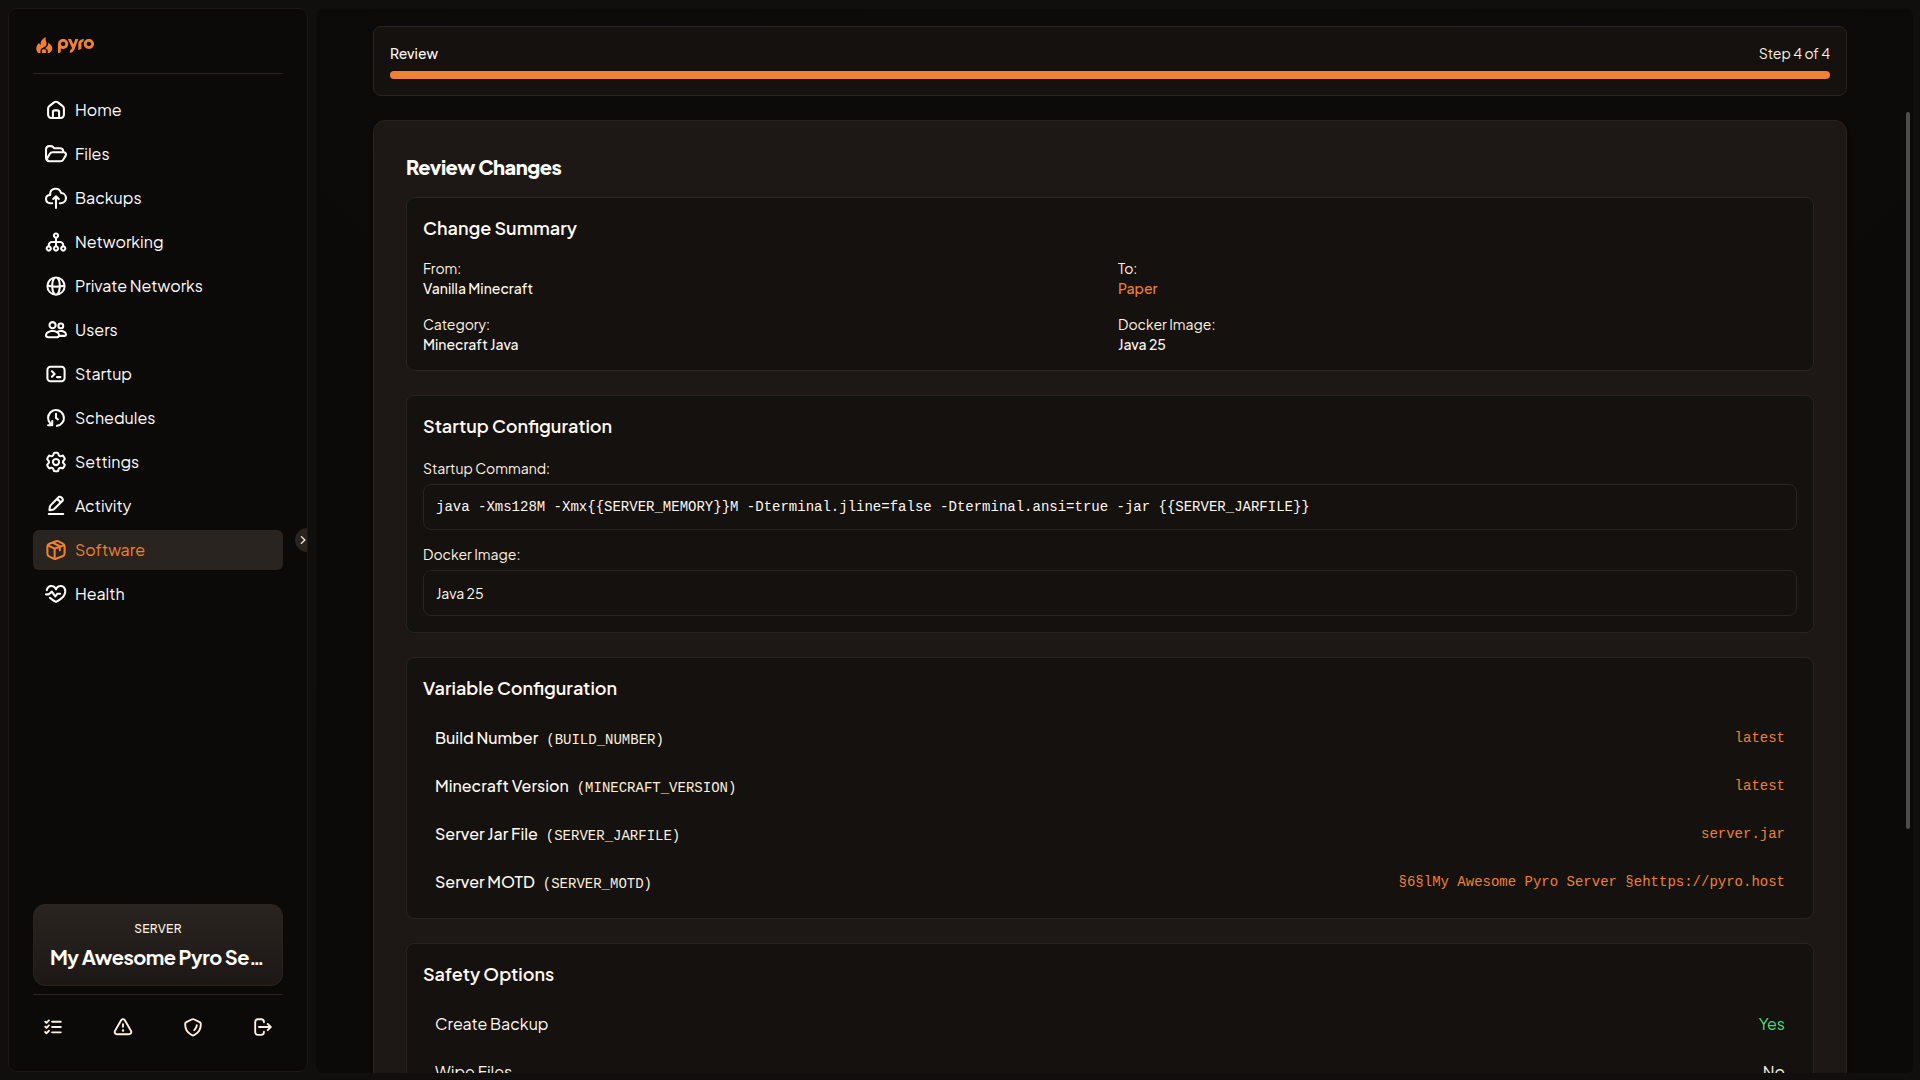Click the Software box icon
This screenshot has width=1920, height=1080.
[56, 550]
